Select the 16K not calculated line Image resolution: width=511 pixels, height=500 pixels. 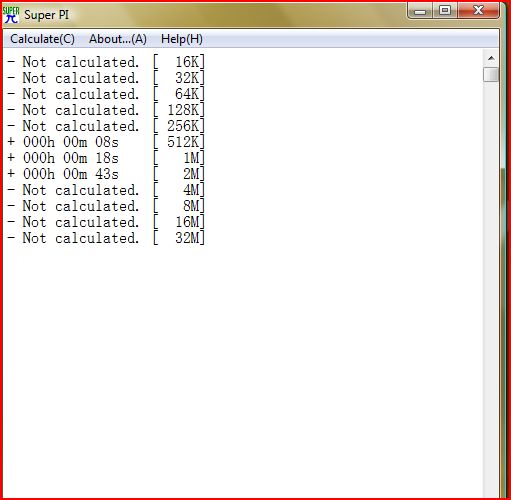(106, 62)
